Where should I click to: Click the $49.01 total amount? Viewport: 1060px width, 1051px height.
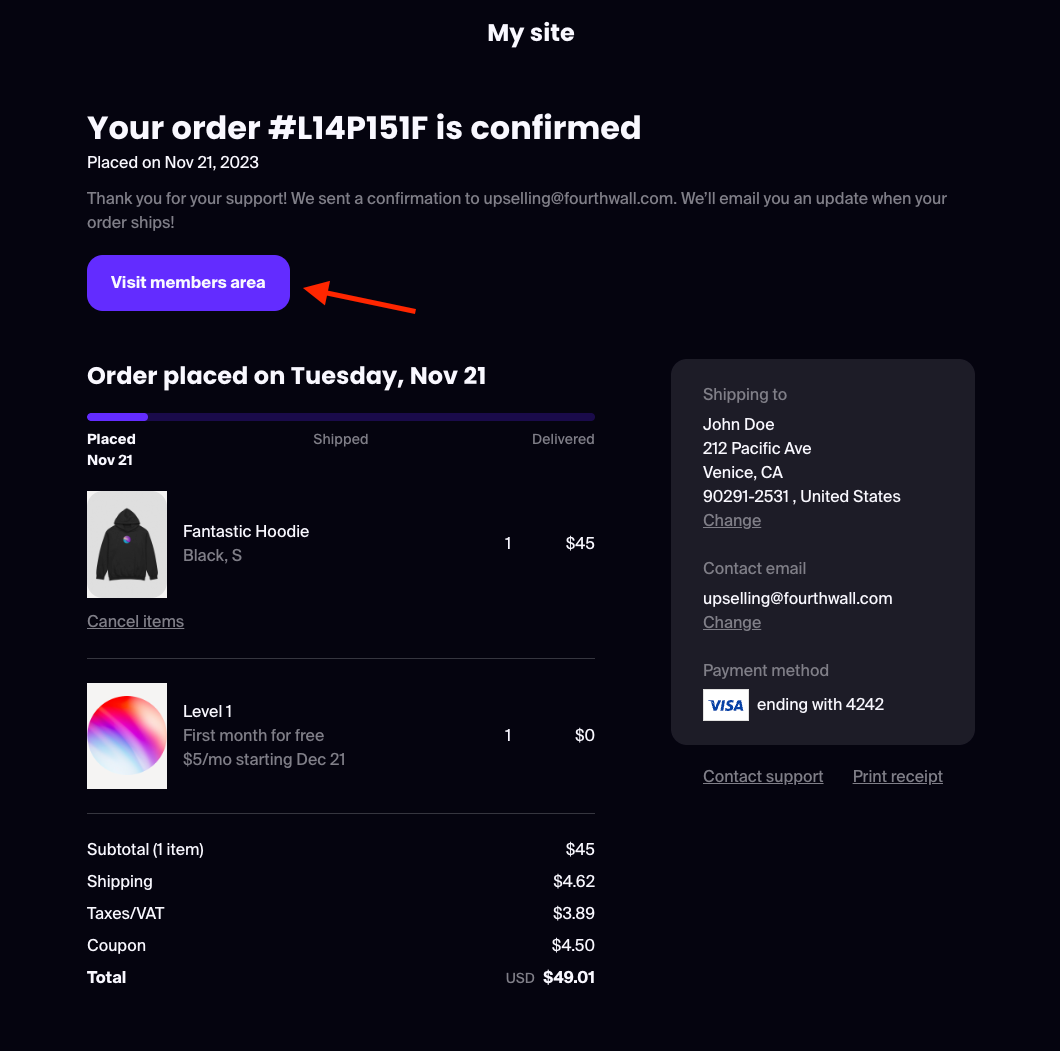568,977
